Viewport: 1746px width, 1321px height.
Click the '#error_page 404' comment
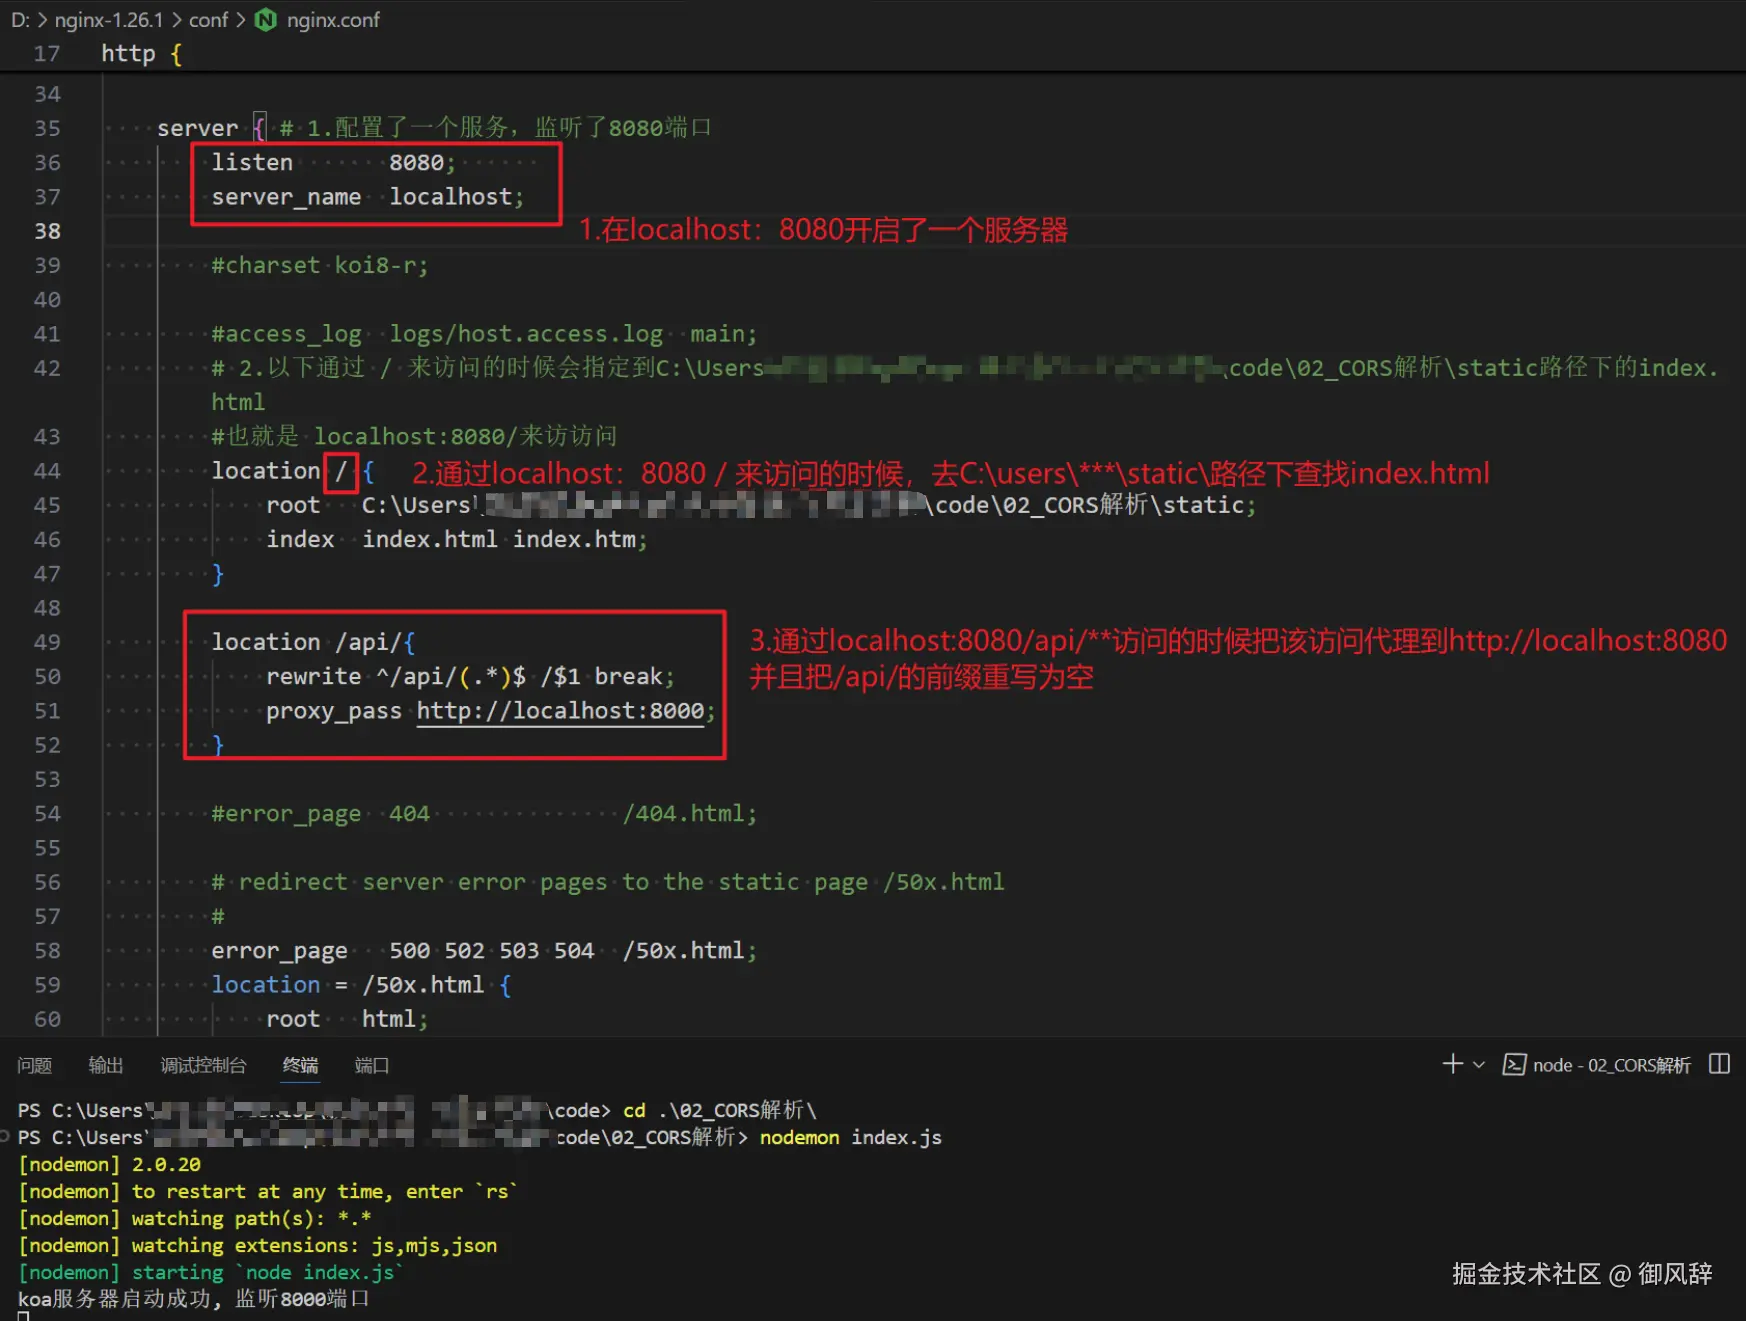click(484, 814)
